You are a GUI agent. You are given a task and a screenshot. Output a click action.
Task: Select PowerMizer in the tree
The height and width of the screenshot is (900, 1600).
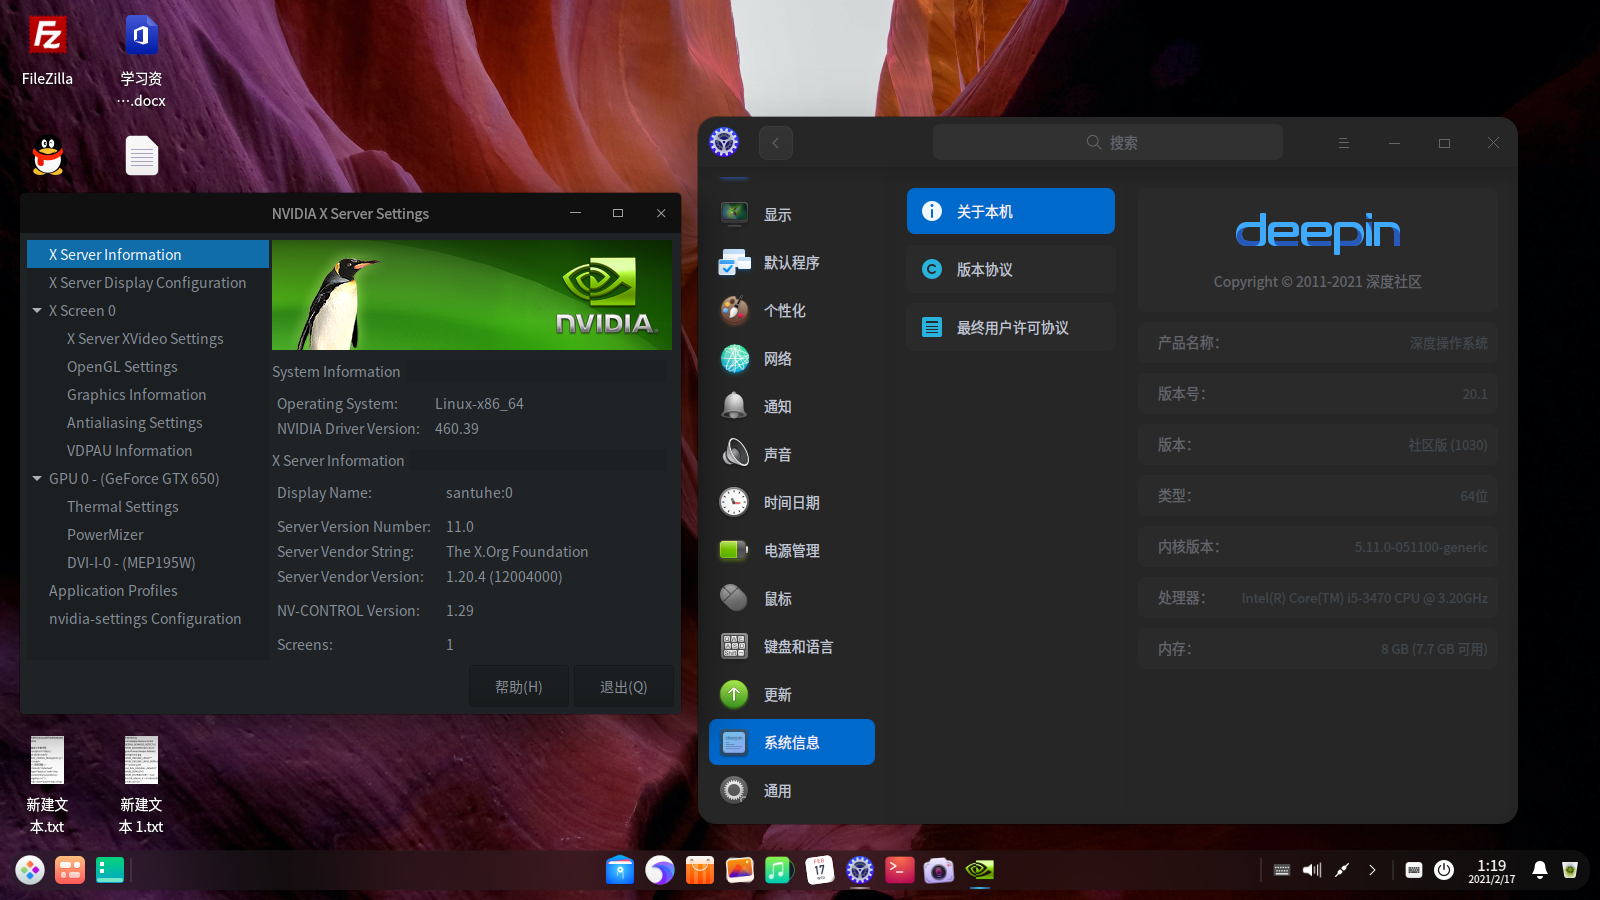(x=105, y=535)
